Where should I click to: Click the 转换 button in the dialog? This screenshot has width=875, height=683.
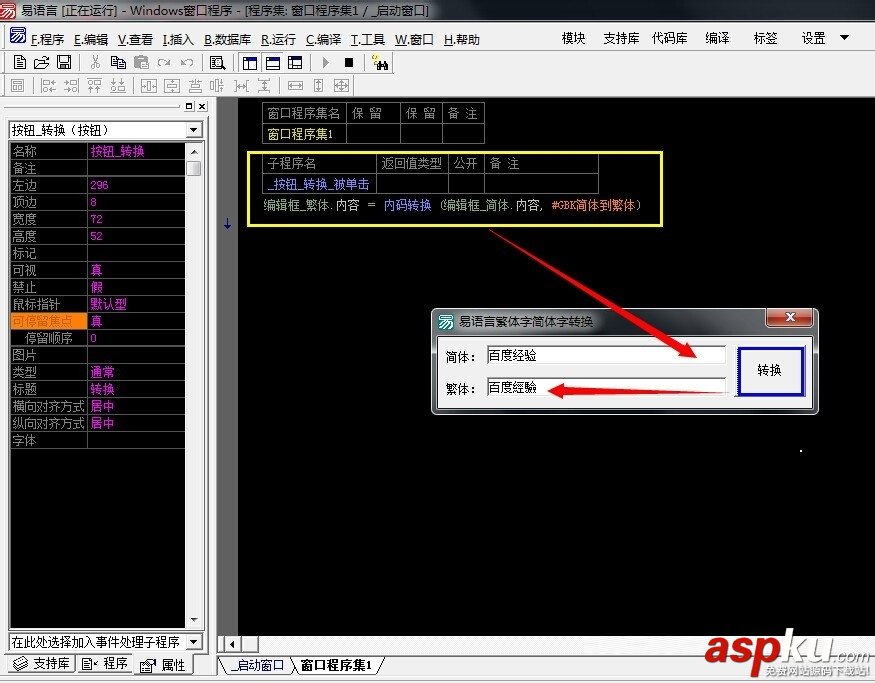coord(770,371)
